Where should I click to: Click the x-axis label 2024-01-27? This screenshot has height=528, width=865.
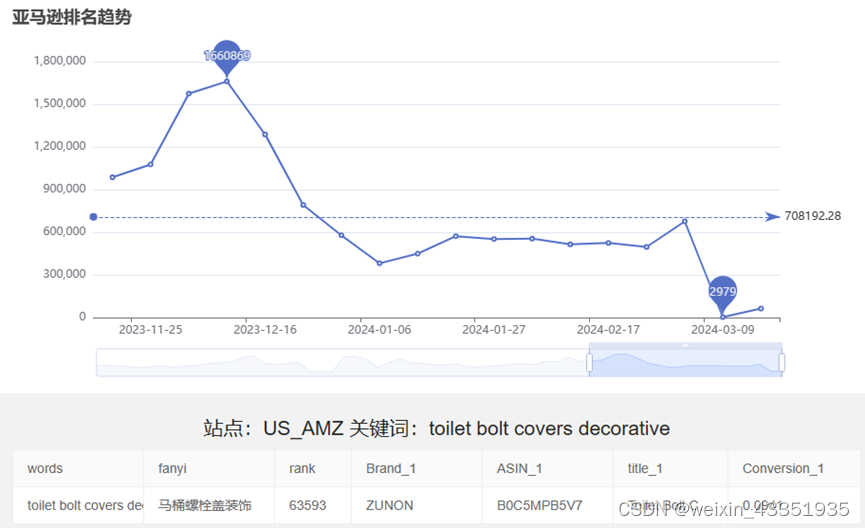494,330
